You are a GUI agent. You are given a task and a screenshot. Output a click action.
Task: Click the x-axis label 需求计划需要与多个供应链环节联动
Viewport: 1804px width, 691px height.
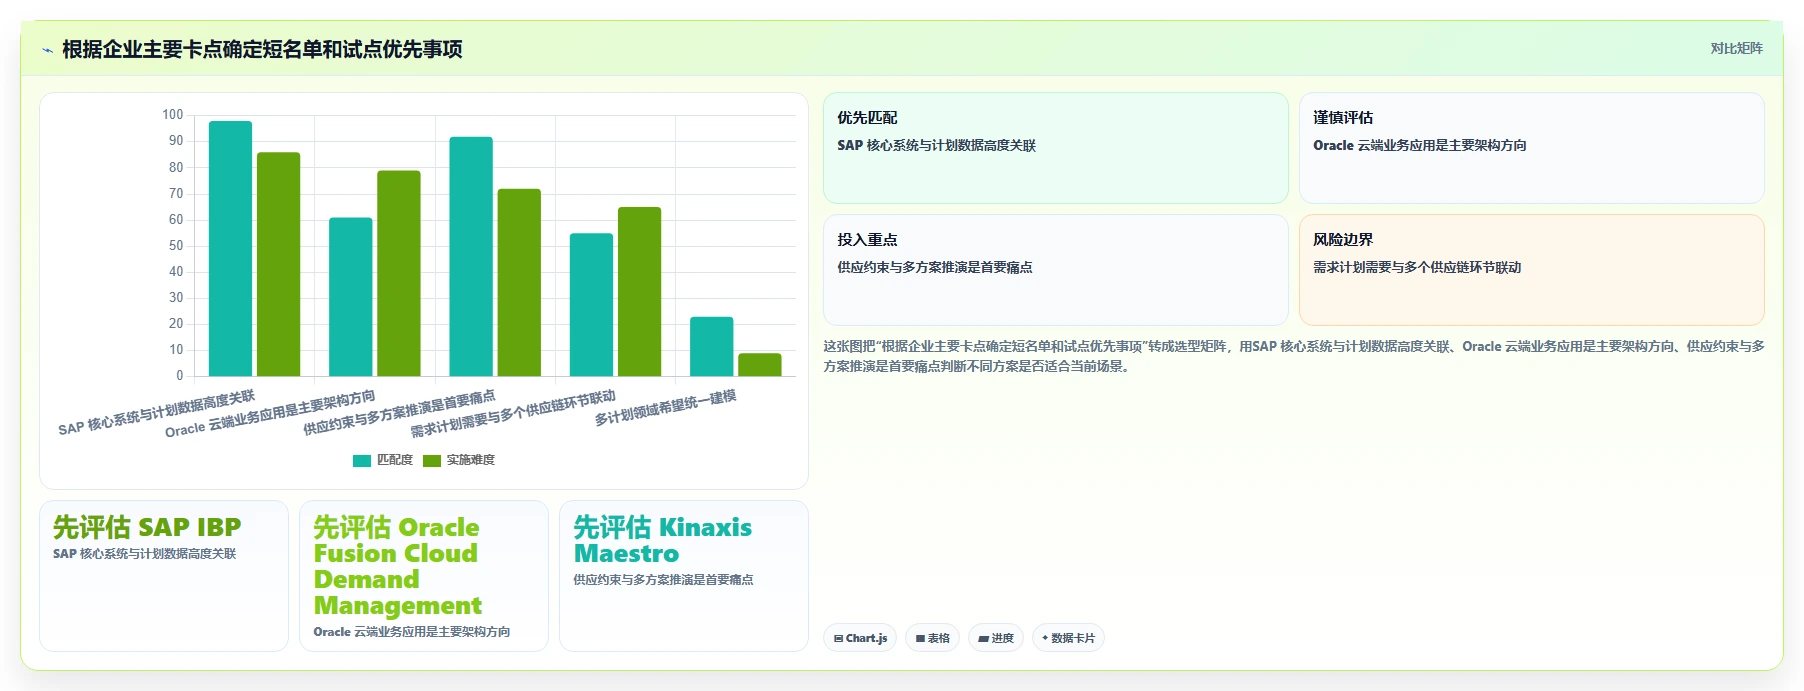coord(514,413)
